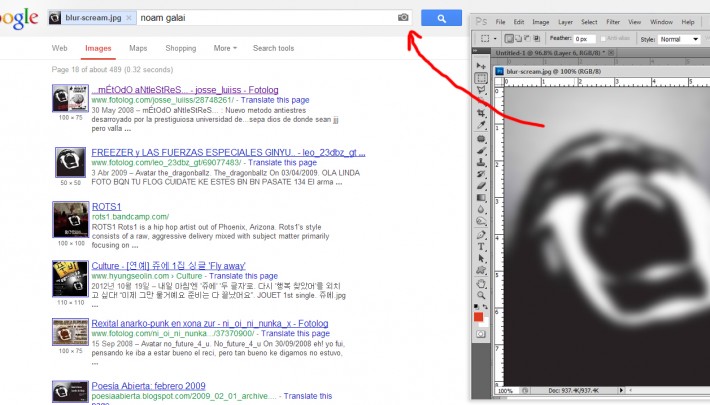Open the marquee tool preset picker arrow
This screenshot has width=710, height=405.
[x=495, y=39]
